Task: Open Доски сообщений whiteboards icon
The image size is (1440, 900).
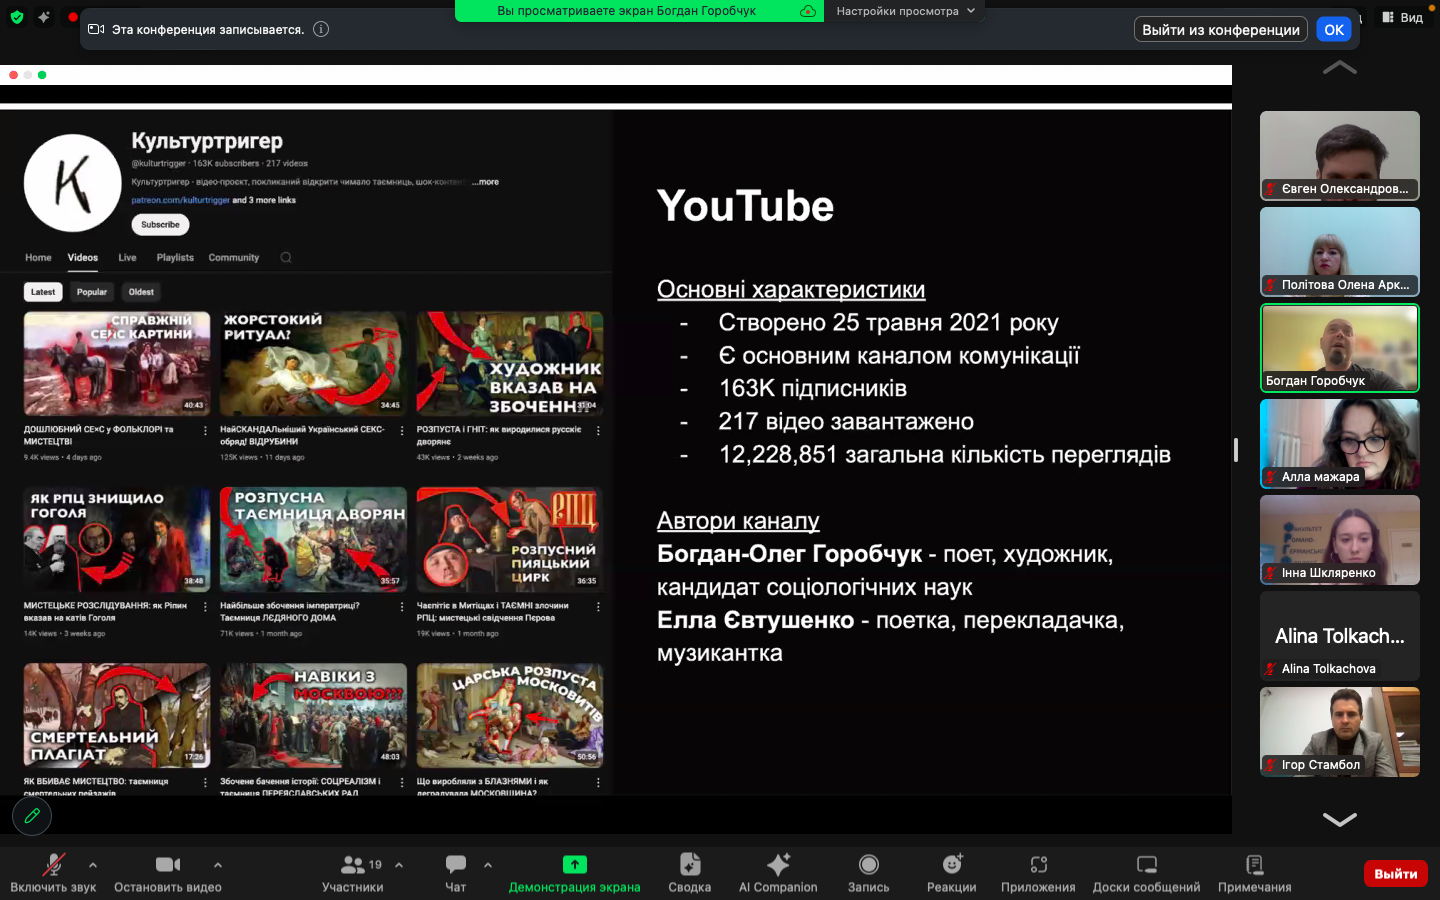Action: point(1146,866)
